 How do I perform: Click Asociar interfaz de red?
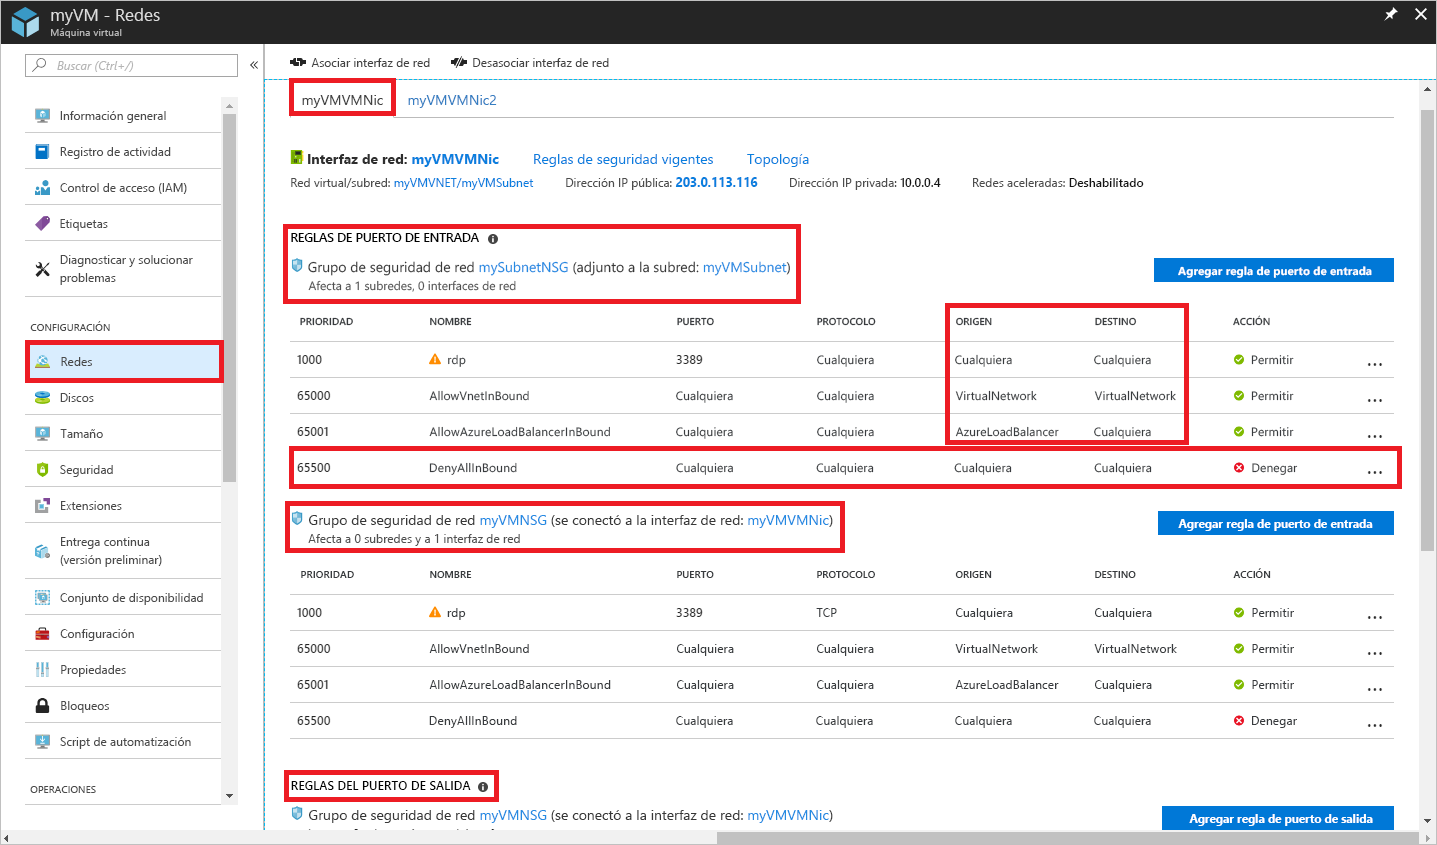coord(360,62)
